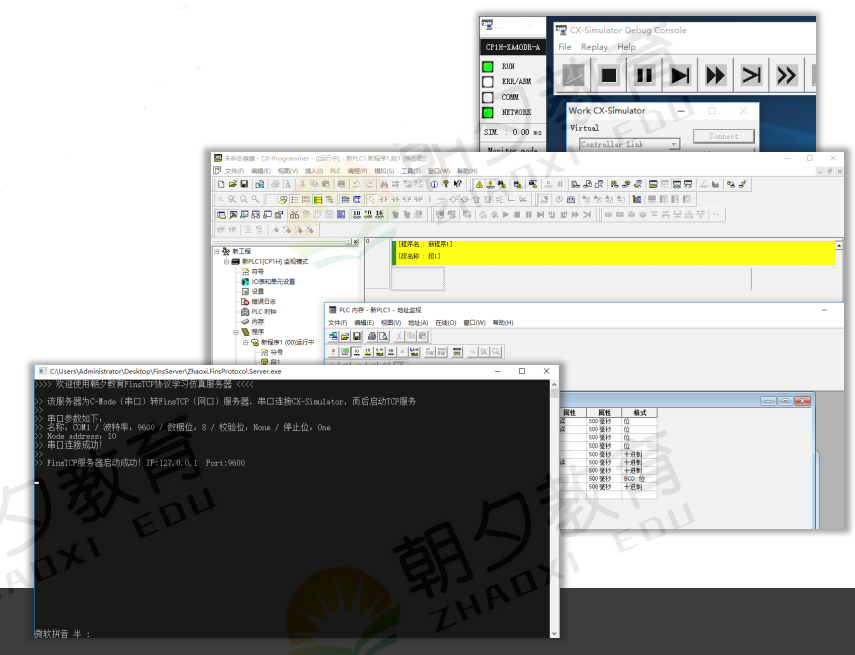Click the Open folder icon in the PLC memory window
The height and width of the screenshot is (655, 855).
pos(345,336)
